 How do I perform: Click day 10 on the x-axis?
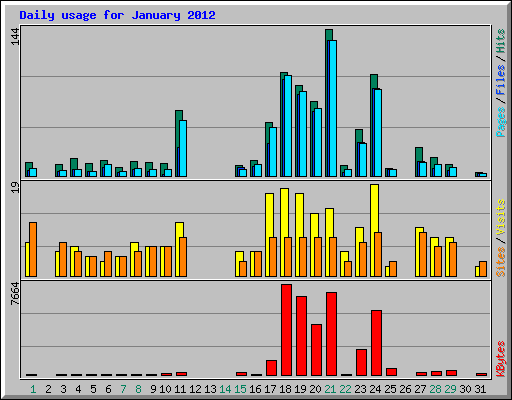(165, 389)
